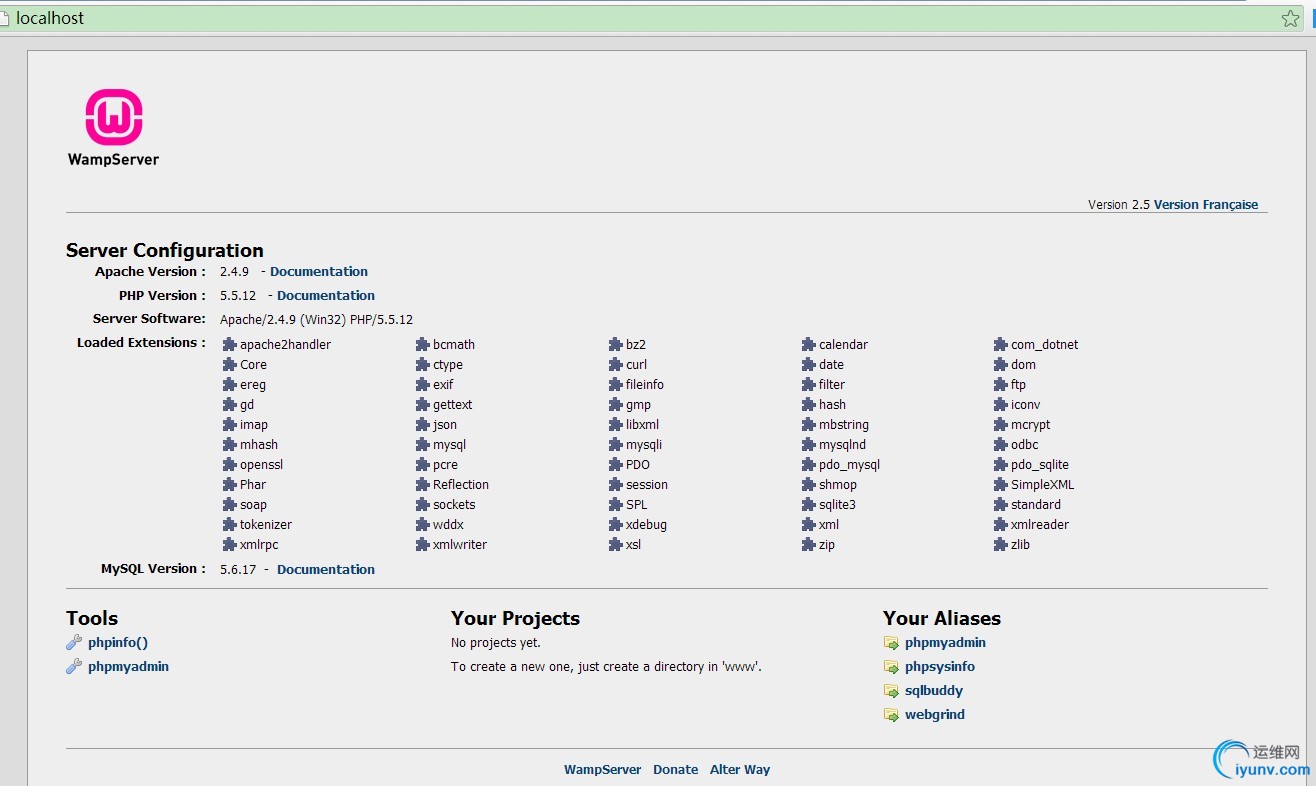
Task: Click page icon in the address bar
Action: 4,18
